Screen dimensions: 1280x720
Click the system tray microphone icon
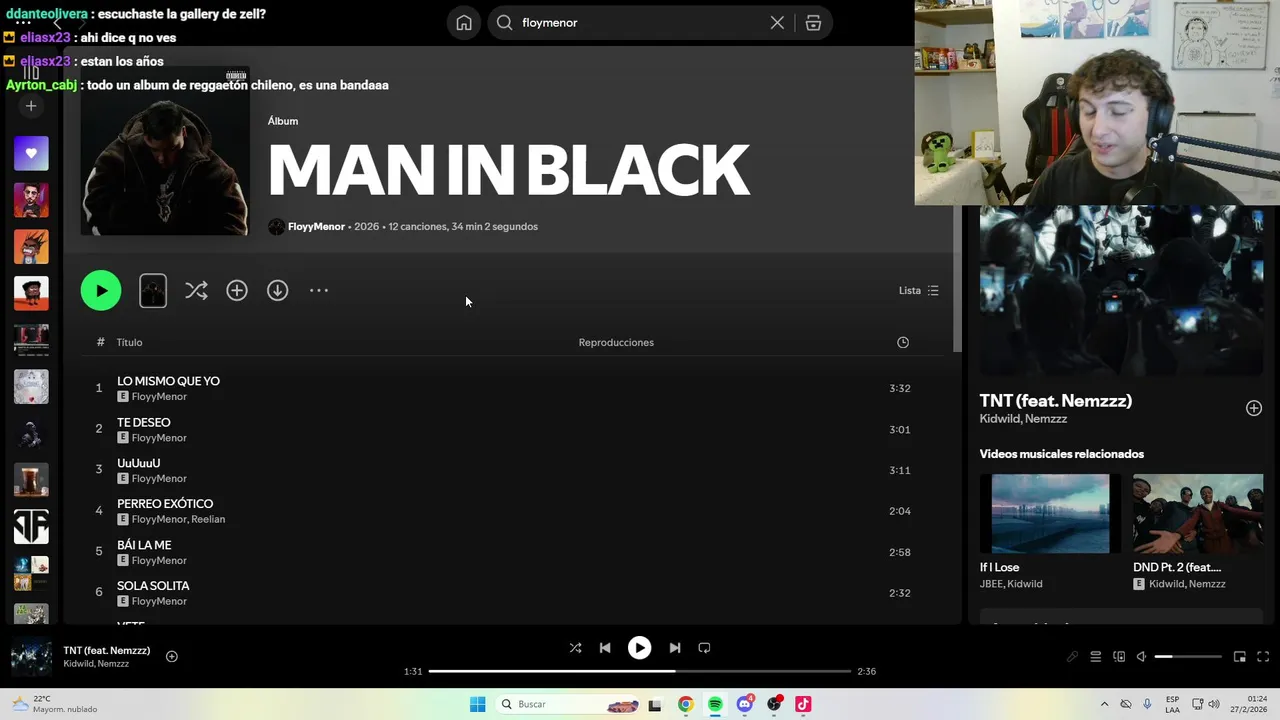[x=1147, y=704]
